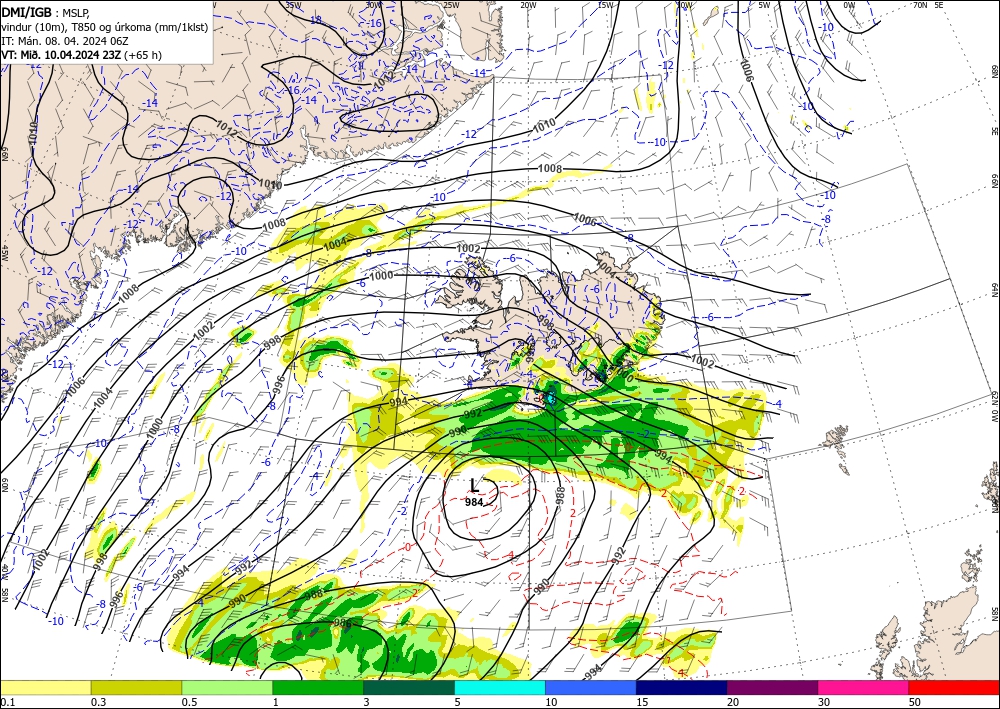Click the pink 30–50 mm legend swatch

(x=864, y=687)
